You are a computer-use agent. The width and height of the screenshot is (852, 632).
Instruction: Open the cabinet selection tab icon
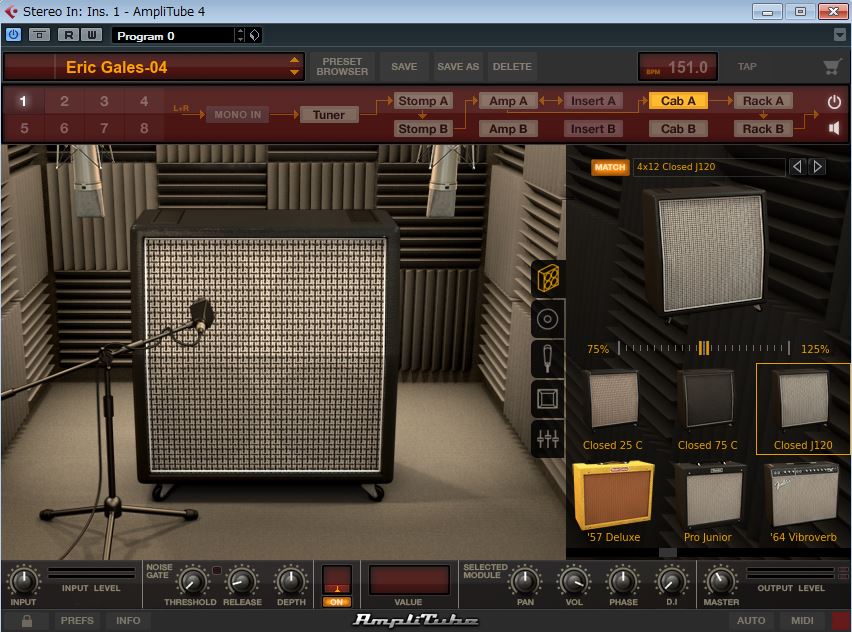coord(547,276)
